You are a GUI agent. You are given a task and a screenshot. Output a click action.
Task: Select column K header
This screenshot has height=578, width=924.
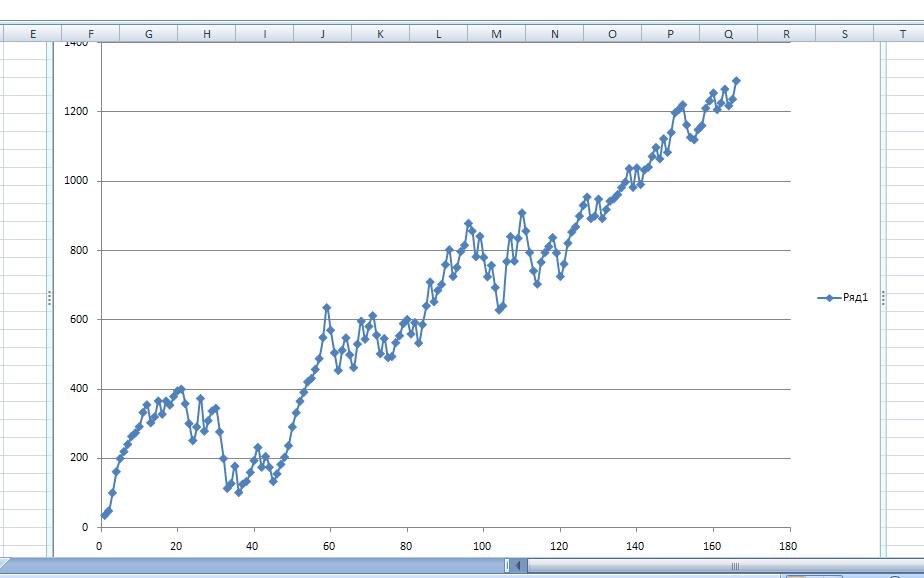coord(381,34)
